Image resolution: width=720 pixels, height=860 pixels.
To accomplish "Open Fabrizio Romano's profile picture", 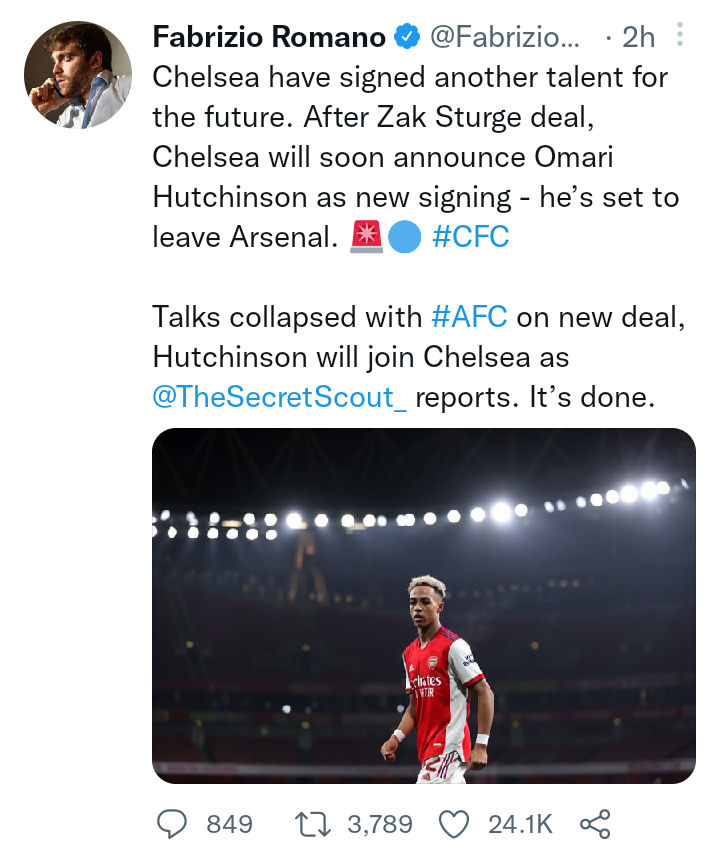I will coord(77,75).
